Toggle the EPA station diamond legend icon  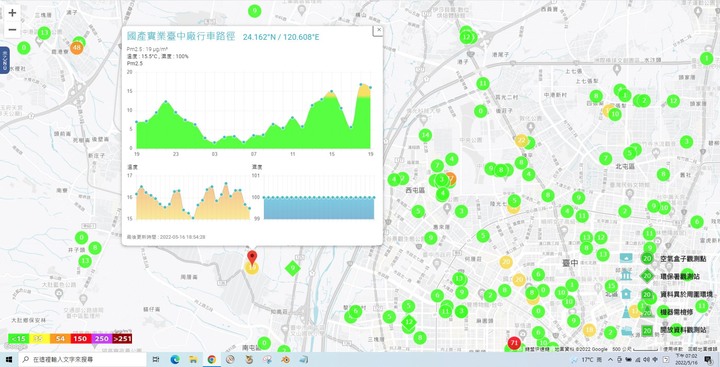point(647,276)
